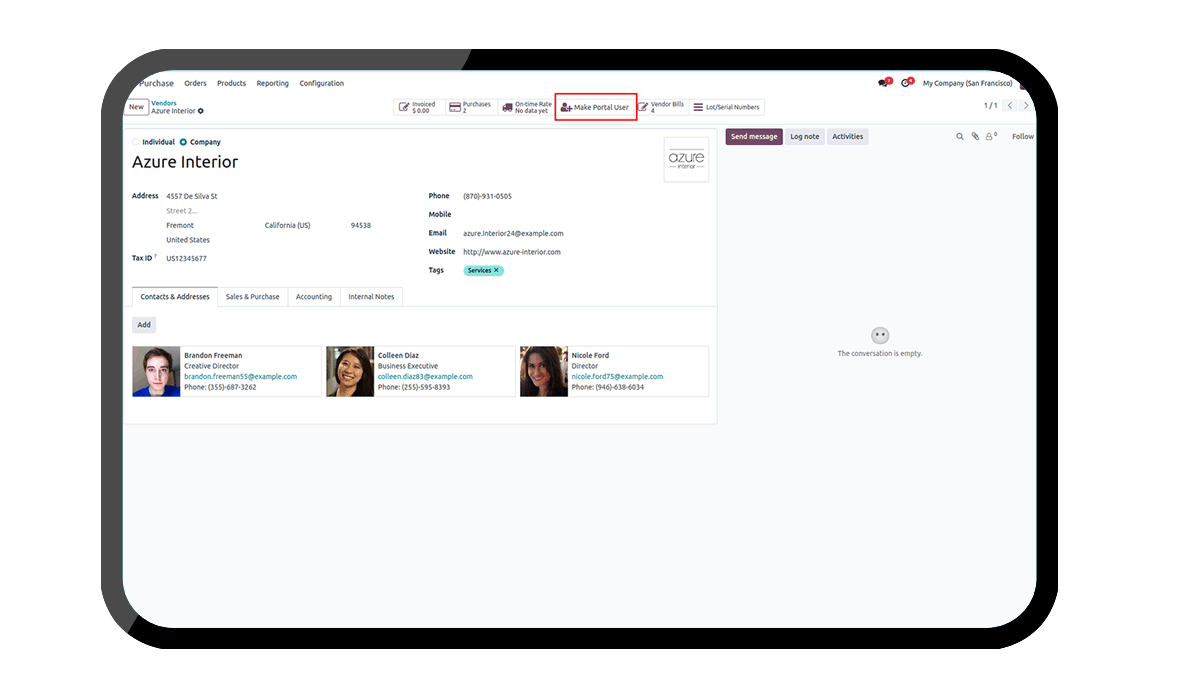
Task: Click the Follow button
Action: click(1023, 137)
